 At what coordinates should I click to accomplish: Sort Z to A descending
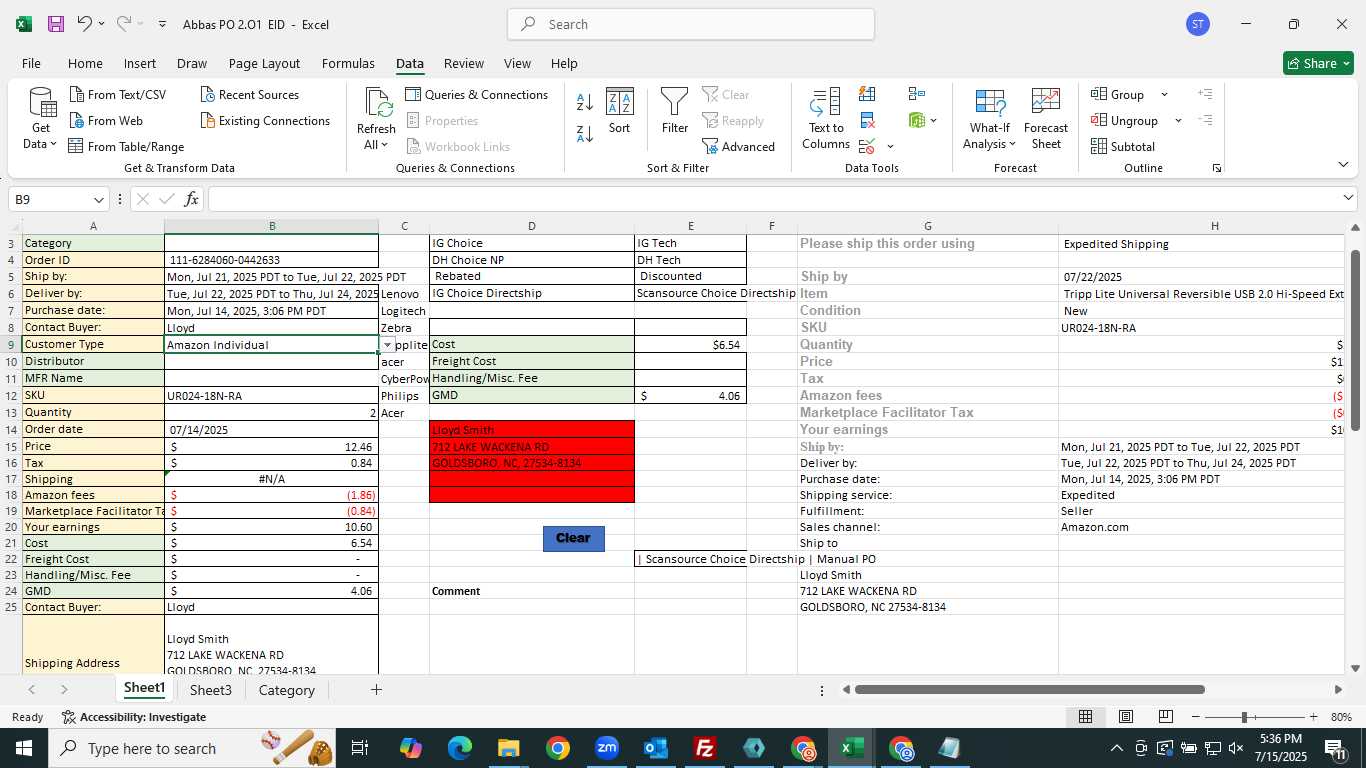coord(585,133)
